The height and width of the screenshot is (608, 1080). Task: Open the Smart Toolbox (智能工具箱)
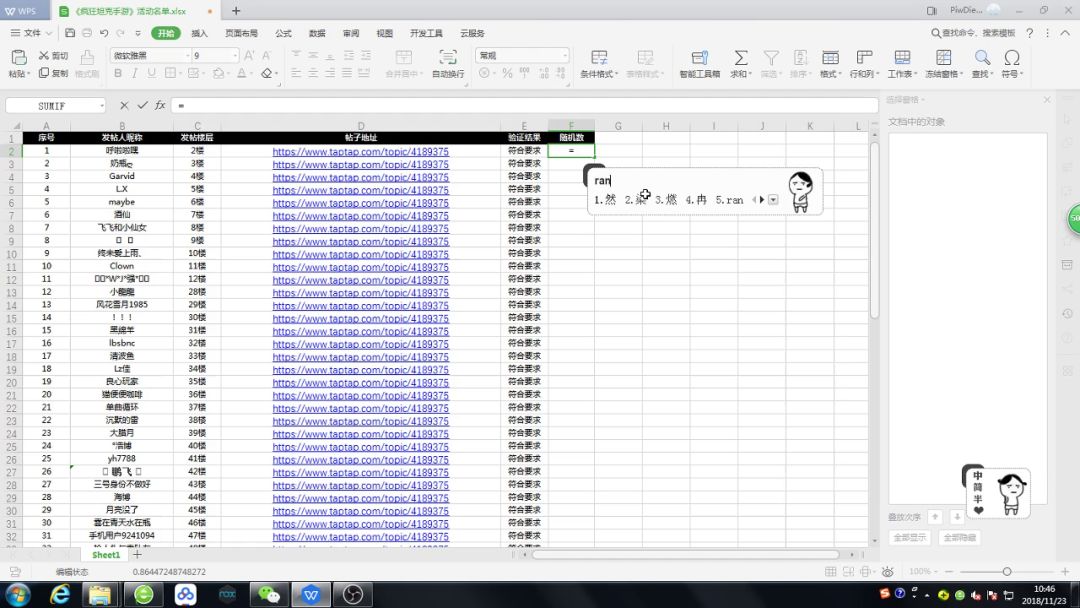point(699,58)
